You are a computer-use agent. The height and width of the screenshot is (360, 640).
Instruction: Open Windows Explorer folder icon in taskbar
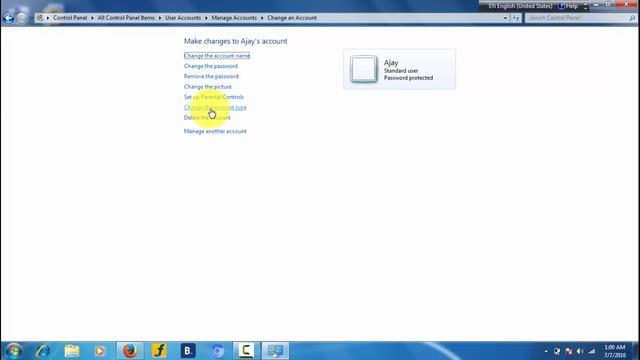point(72,351)
